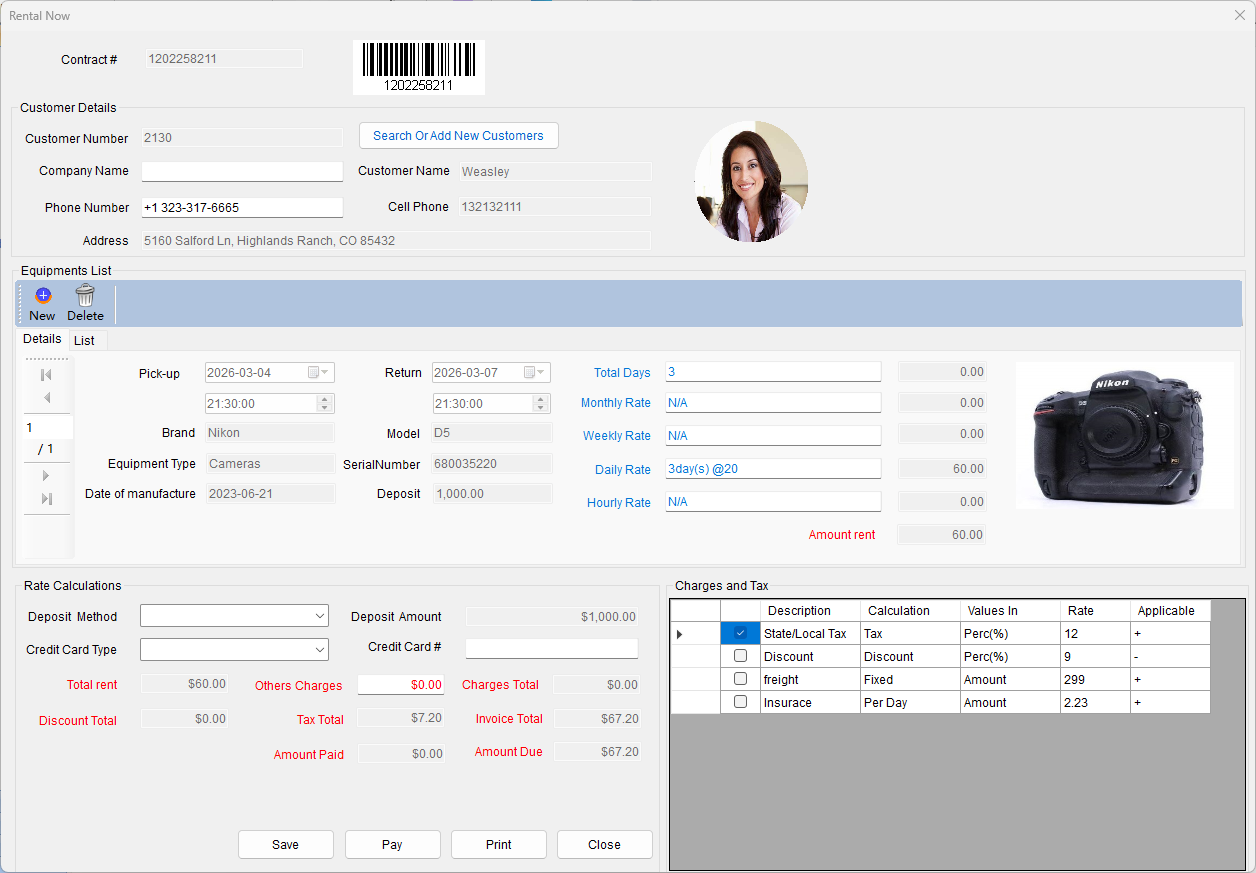This screenshot has width=1256, height=873.
Task: Go to last equipment record
Action: coord(46,499)
